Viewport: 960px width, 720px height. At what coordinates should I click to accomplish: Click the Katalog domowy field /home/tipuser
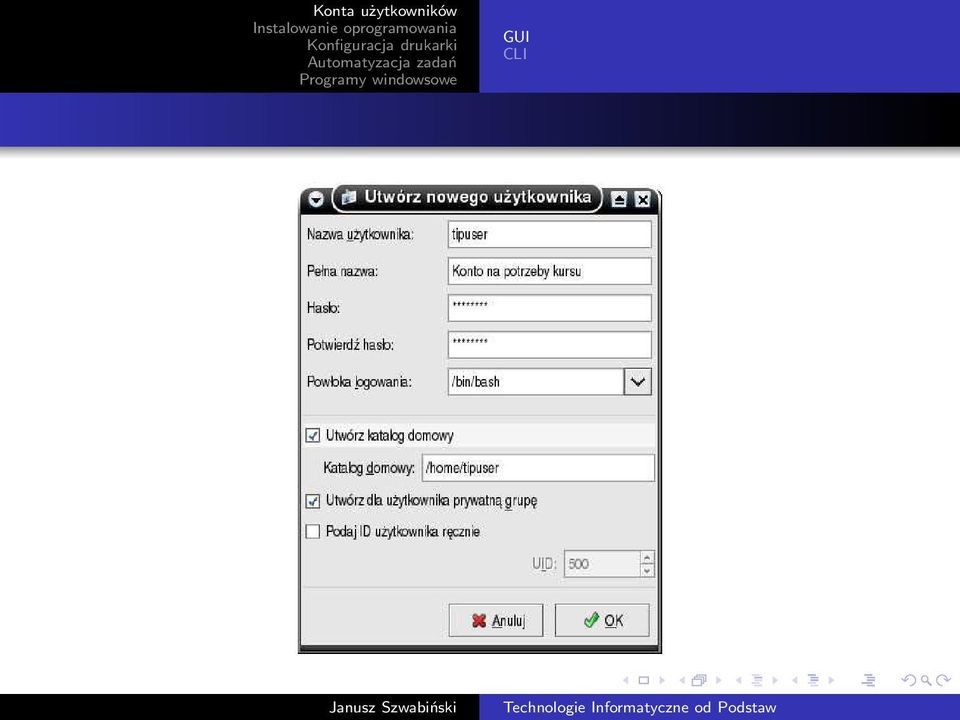[x=538, y=468]
